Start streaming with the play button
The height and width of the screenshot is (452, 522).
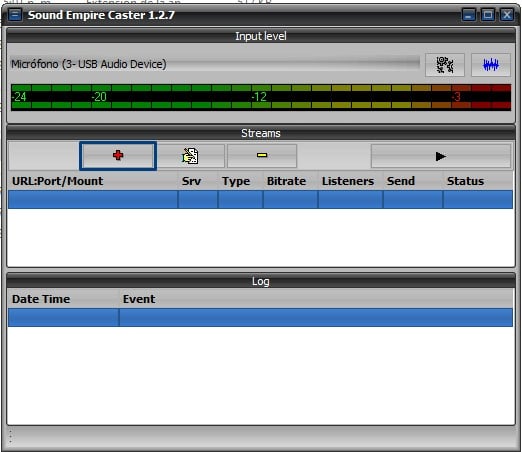[441, 156]
